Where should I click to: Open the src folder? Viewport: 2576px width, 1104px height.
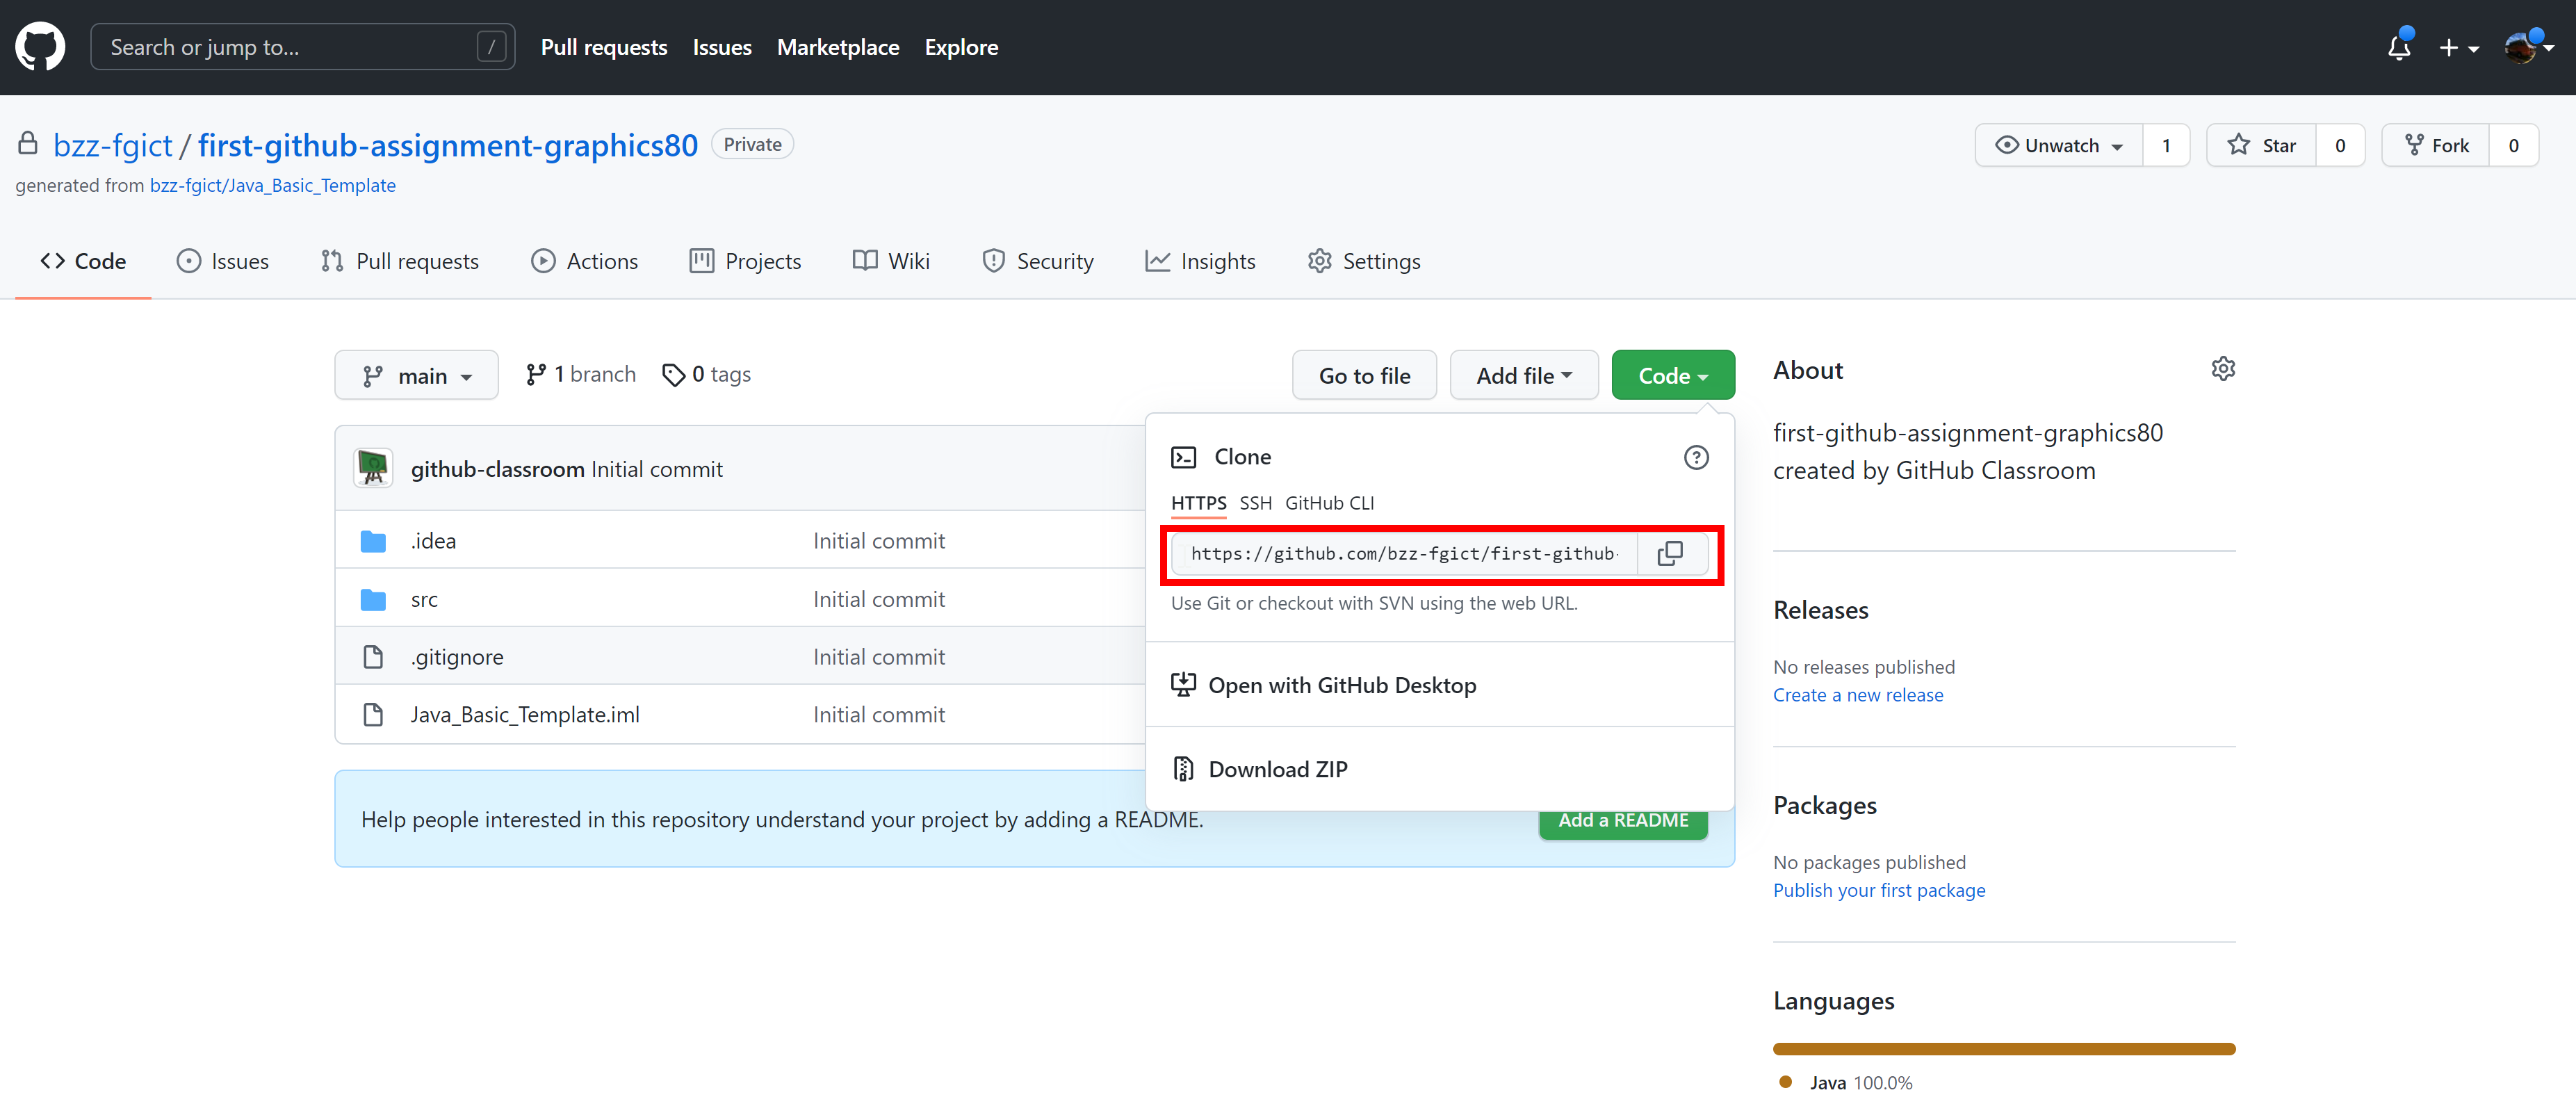424,599
